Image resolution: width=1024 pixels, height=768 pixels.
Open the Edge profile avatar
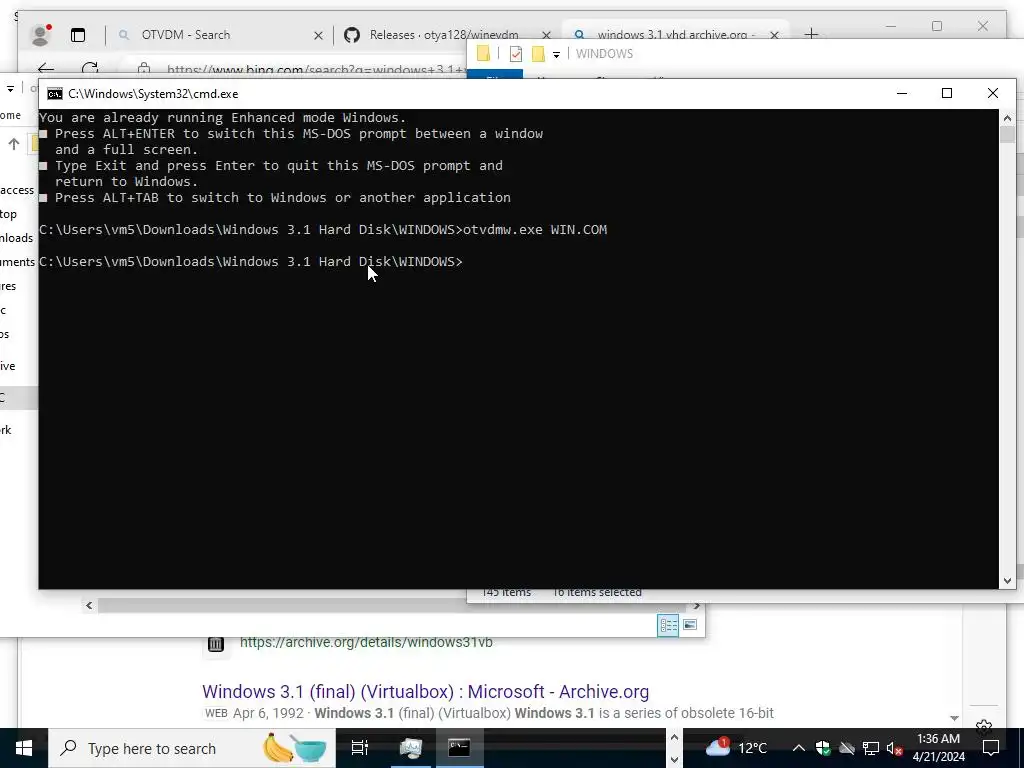40,35
